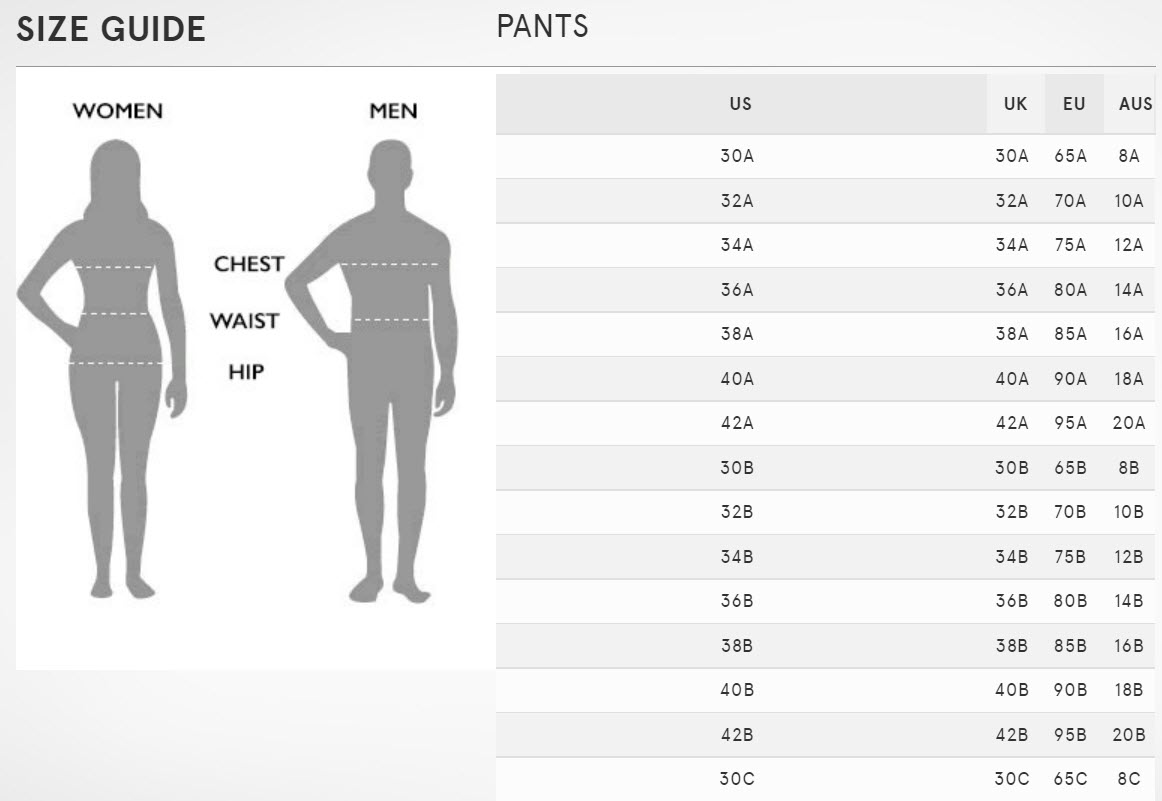
Task: Click the US column header
Action: pos(740,104)
